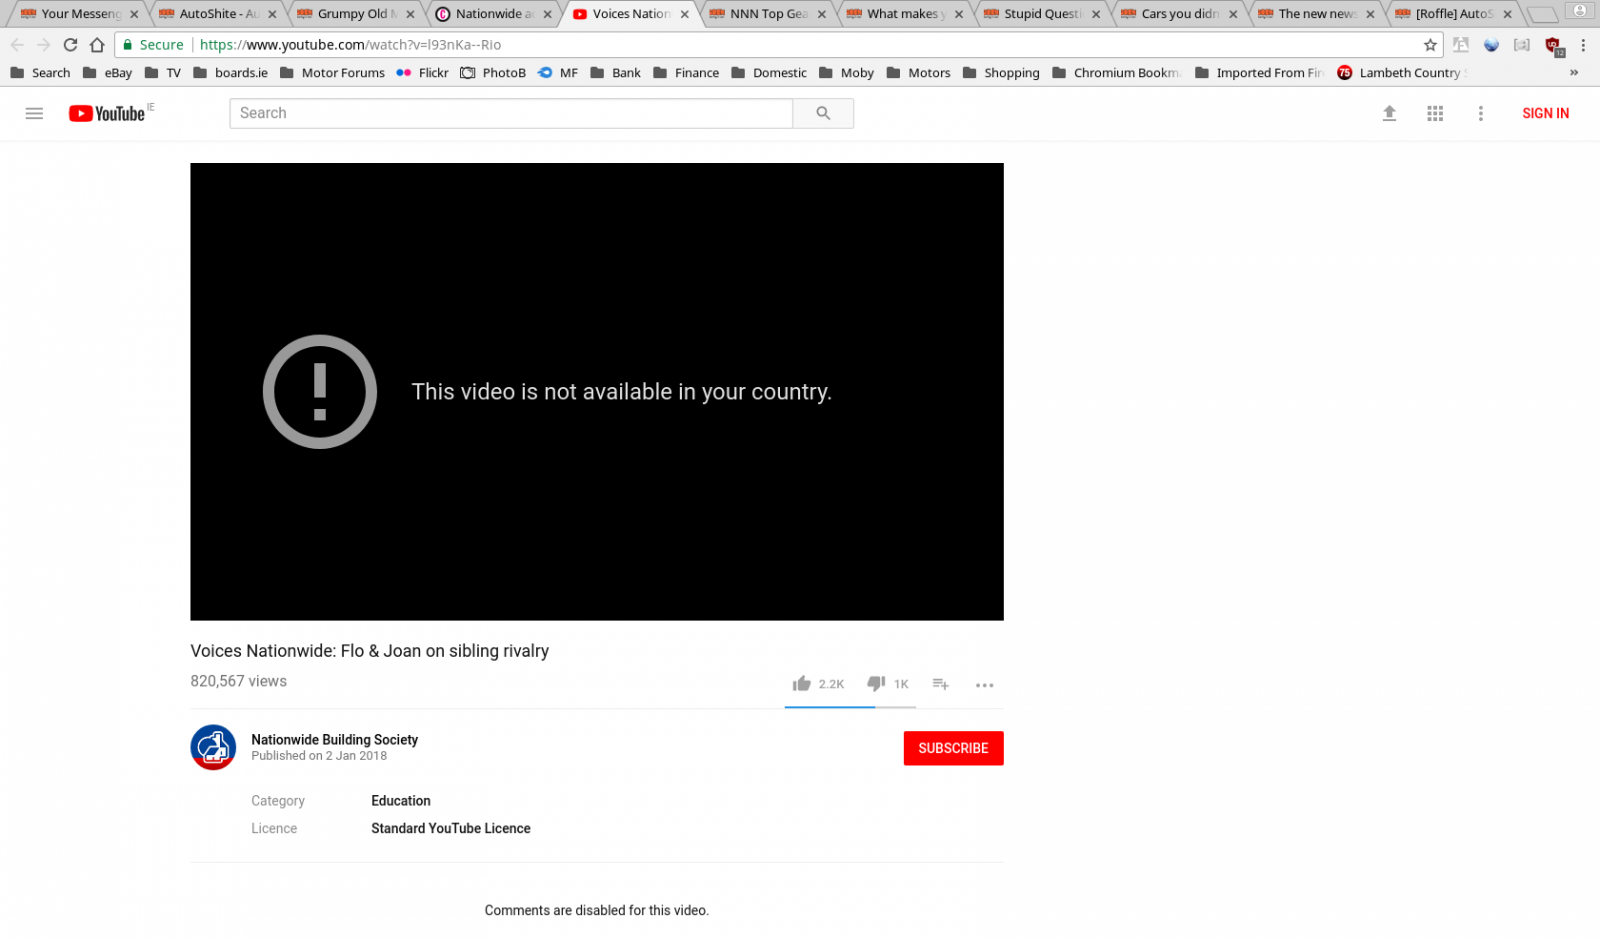
Task: Open a new browser tab
Action: [1542, 14]
